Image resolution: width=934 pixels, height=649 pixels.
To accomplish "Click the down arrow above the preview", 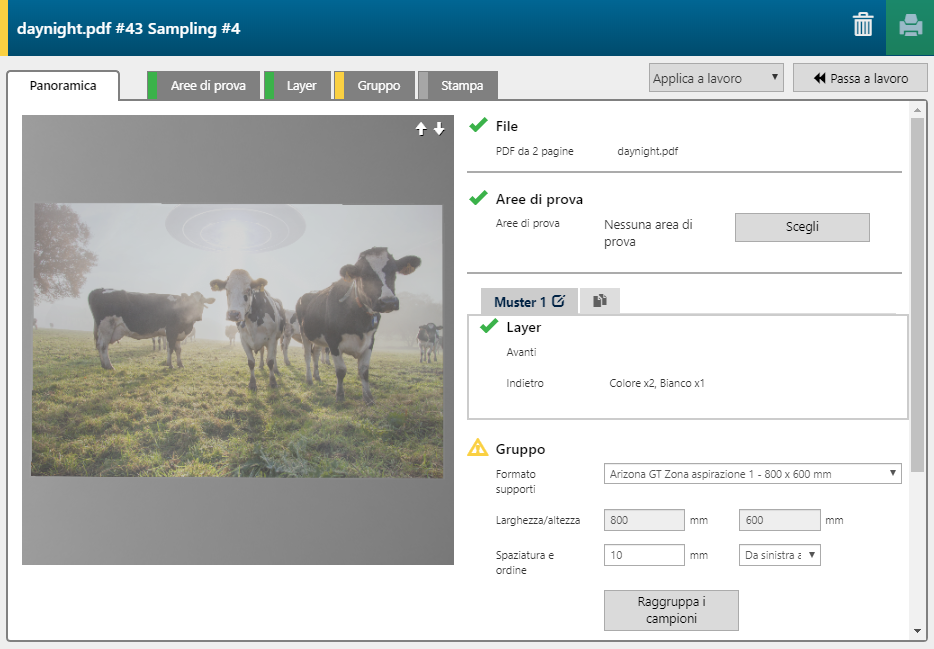I will coord(439,129).
